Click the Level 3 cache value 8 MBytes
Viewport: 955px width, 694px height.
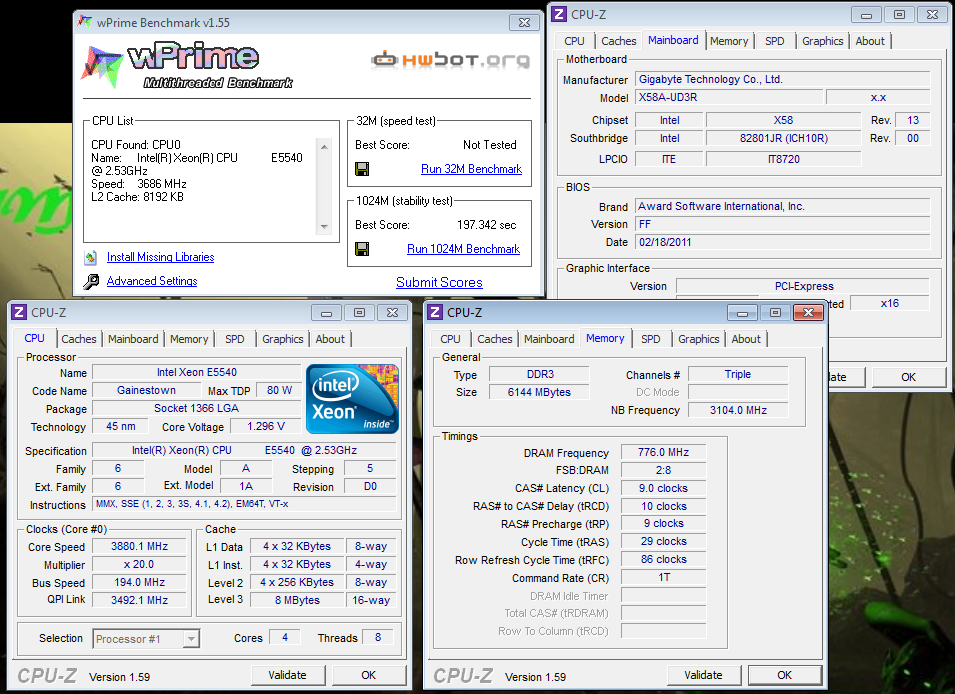(297, 600)
